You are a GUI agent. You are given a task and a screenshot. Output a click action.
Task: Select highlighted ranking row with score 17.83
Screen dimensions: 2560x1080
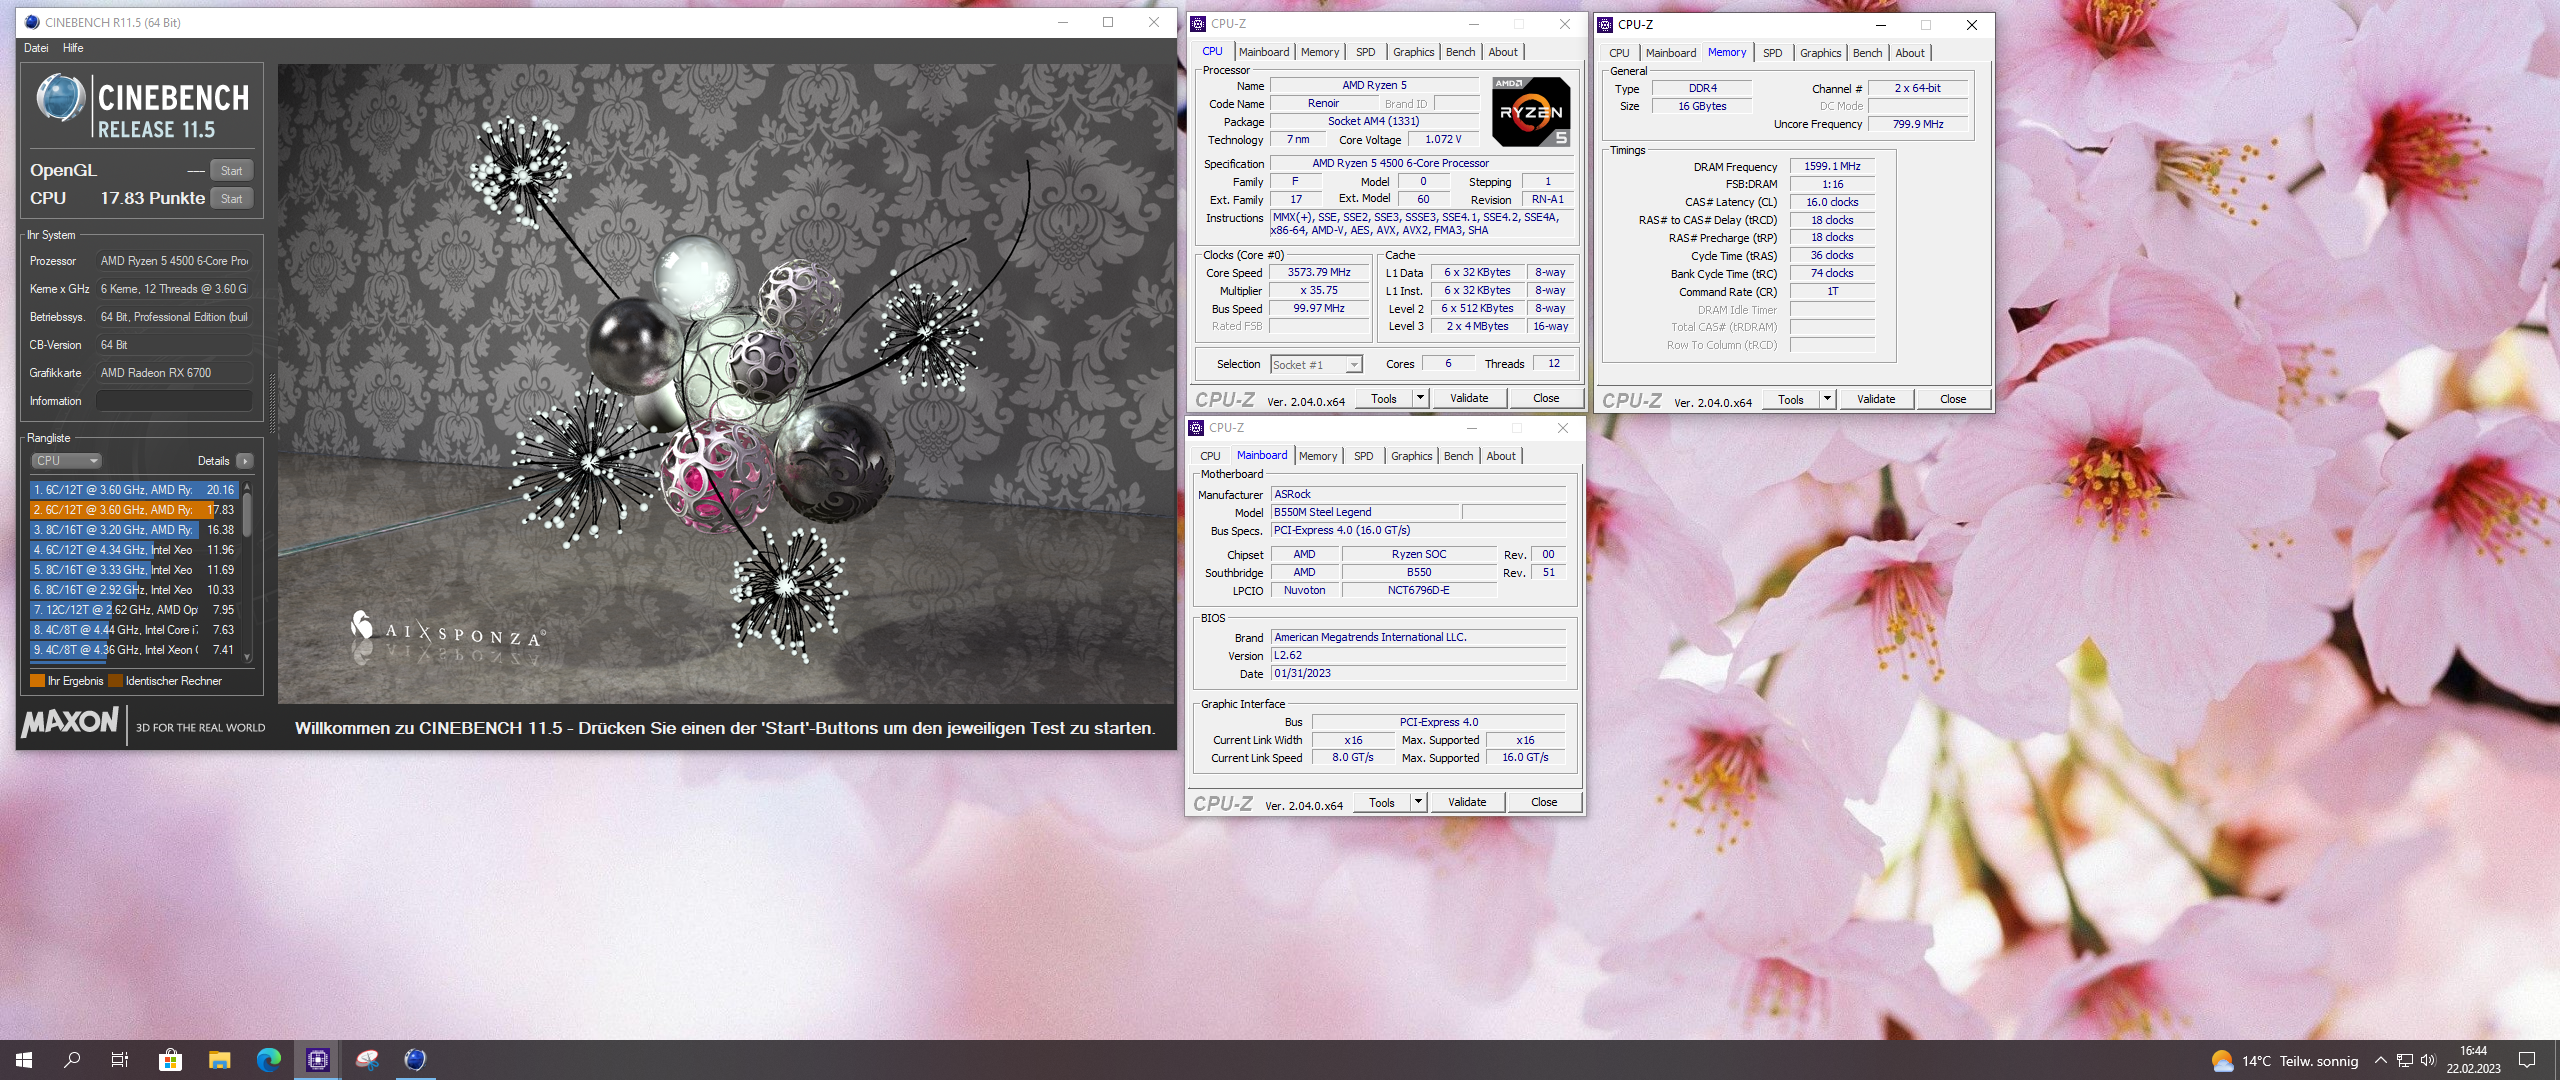(x=134, y=510)
